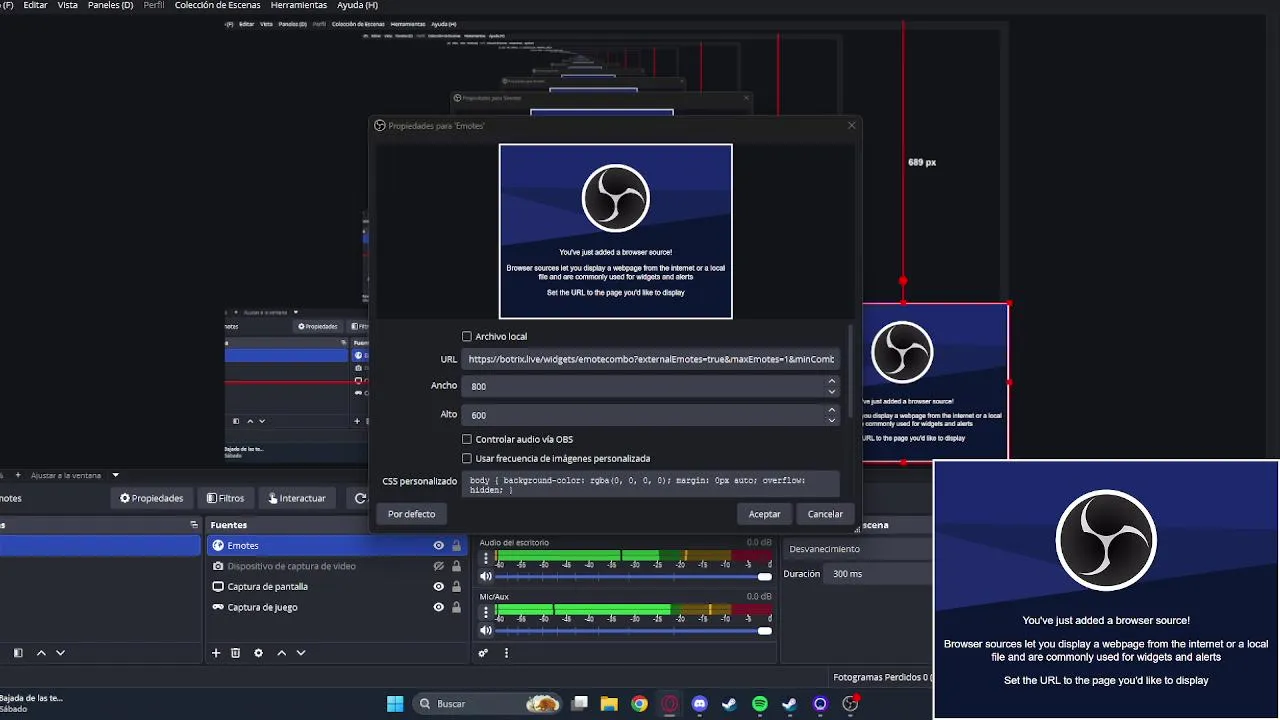Open the audio mixer menu dots at the bottom

pos(506,653)
